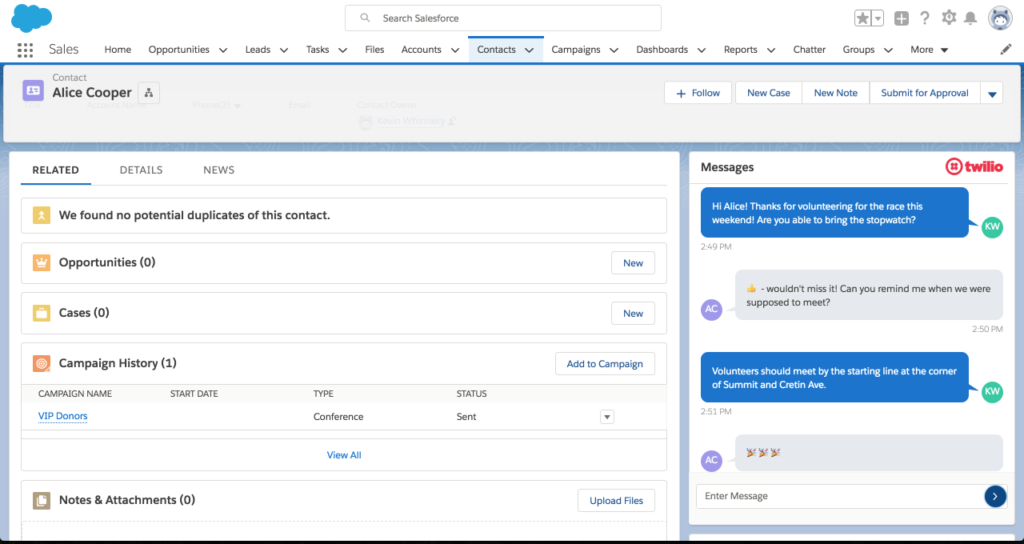Click the Upload Files button
The height and width of the screenshot is (544, 1024).
pyautogui.click(x=616, y=501)
